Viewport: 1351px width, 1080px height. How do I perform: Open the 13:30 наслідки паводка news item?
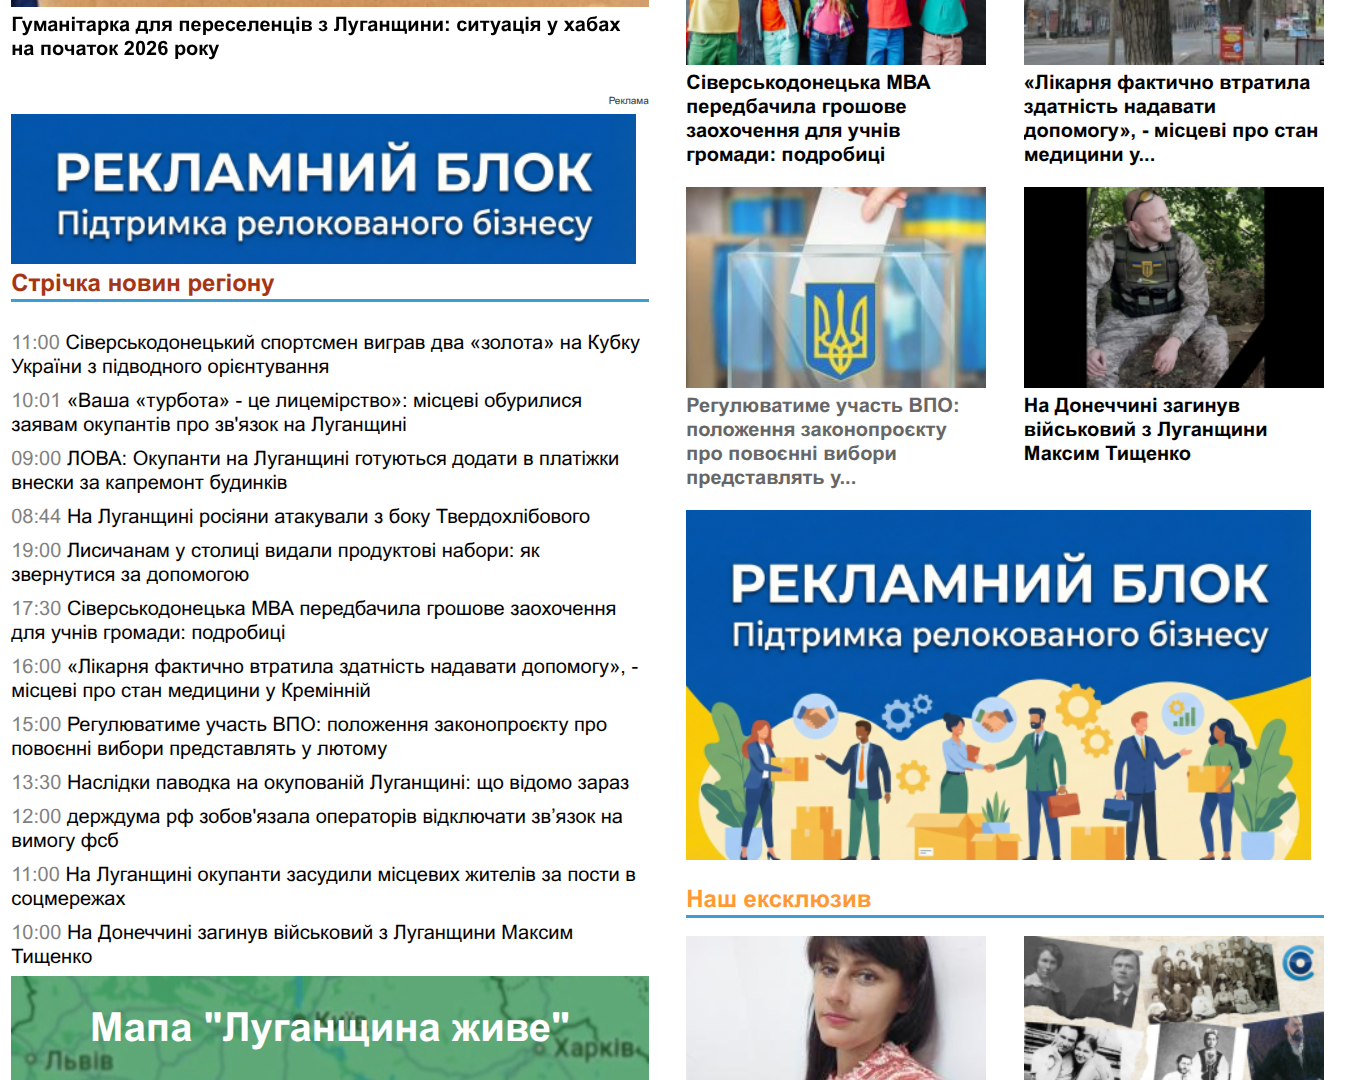pyautogui.click(x=347, y=783)
